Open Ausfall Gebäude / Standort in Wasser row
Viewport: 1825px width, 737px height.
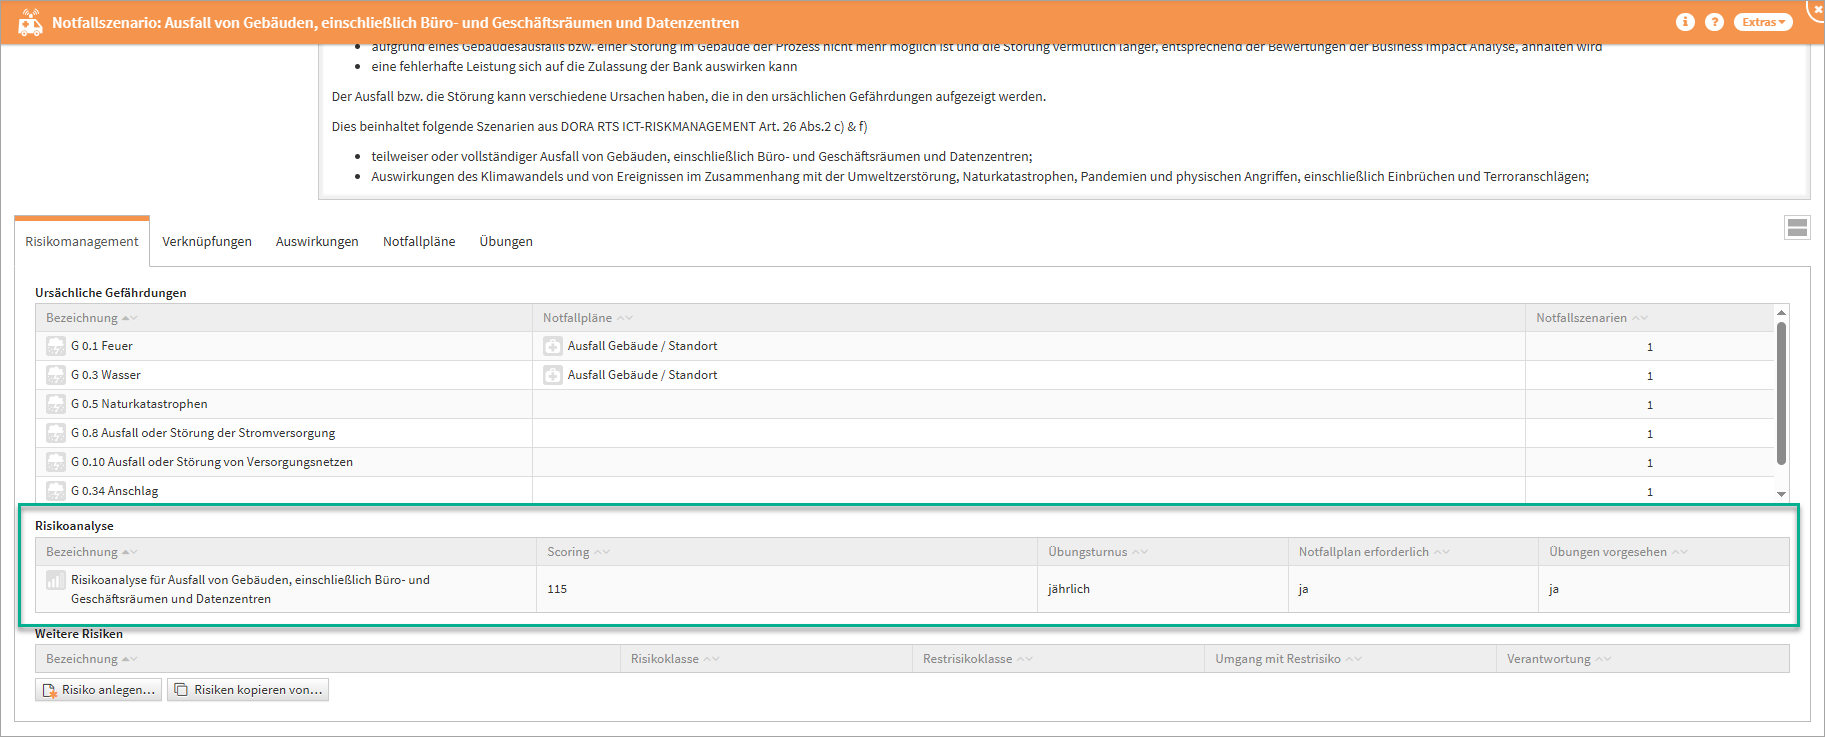coord(642,375)
